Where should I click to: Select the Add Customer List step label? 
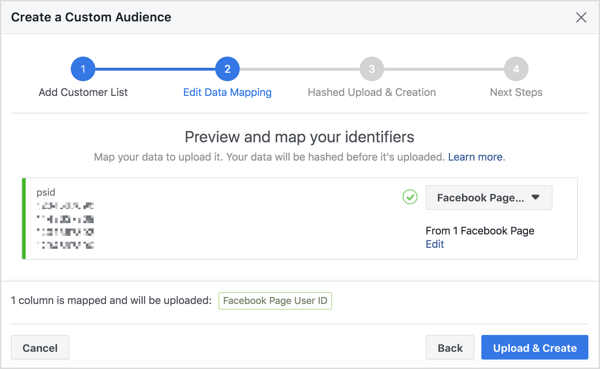83,92
